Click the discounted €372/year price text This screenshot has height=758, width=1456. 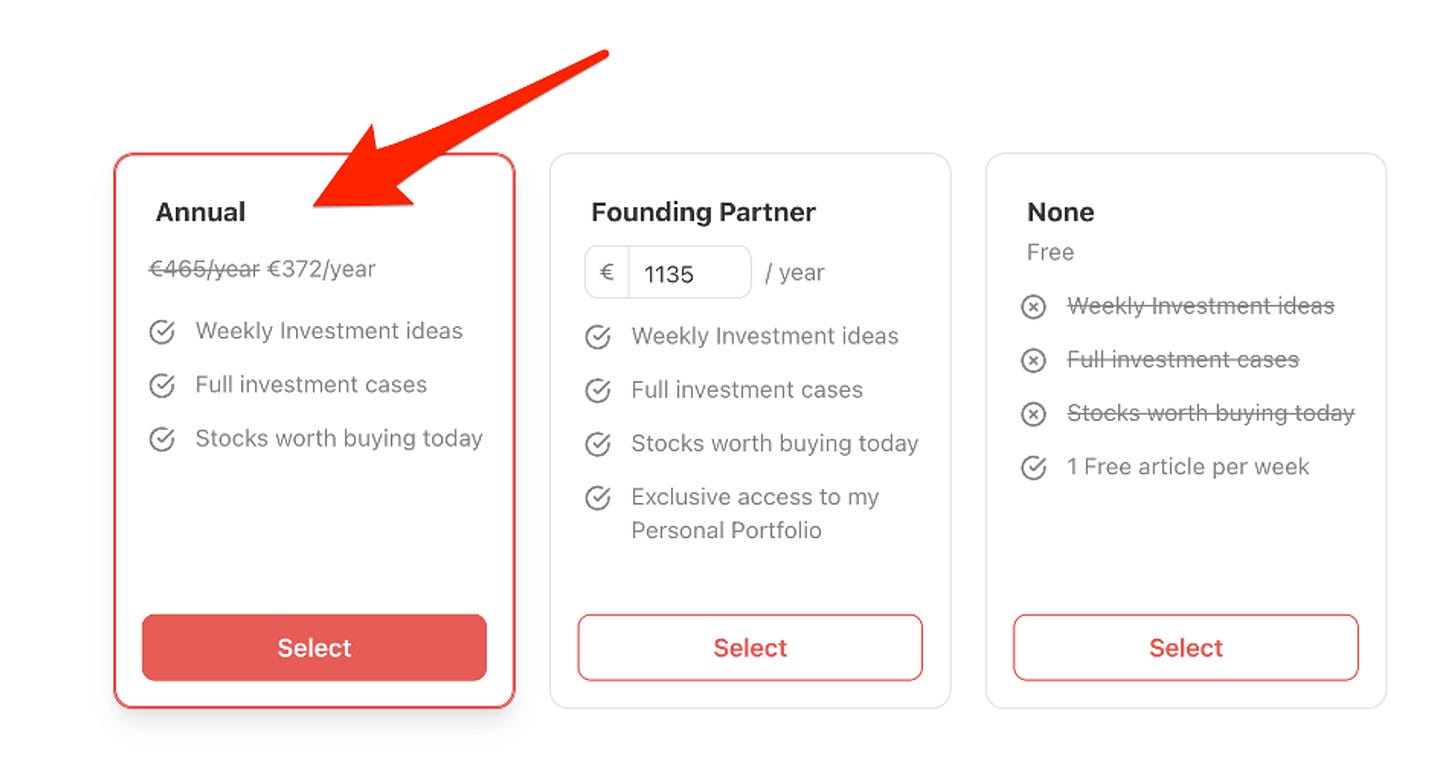click(322, 269)
